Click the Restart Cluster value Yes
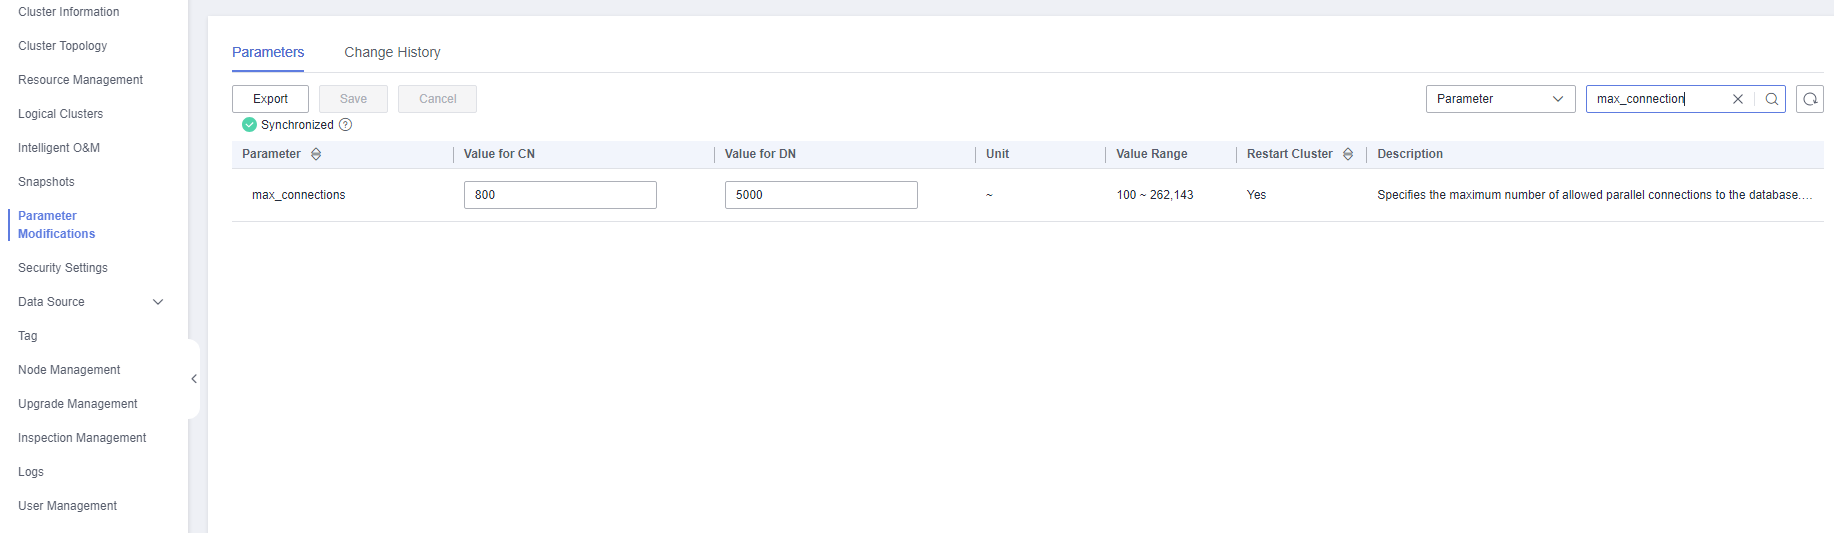1834x533 pixels. pos(1256,195)
